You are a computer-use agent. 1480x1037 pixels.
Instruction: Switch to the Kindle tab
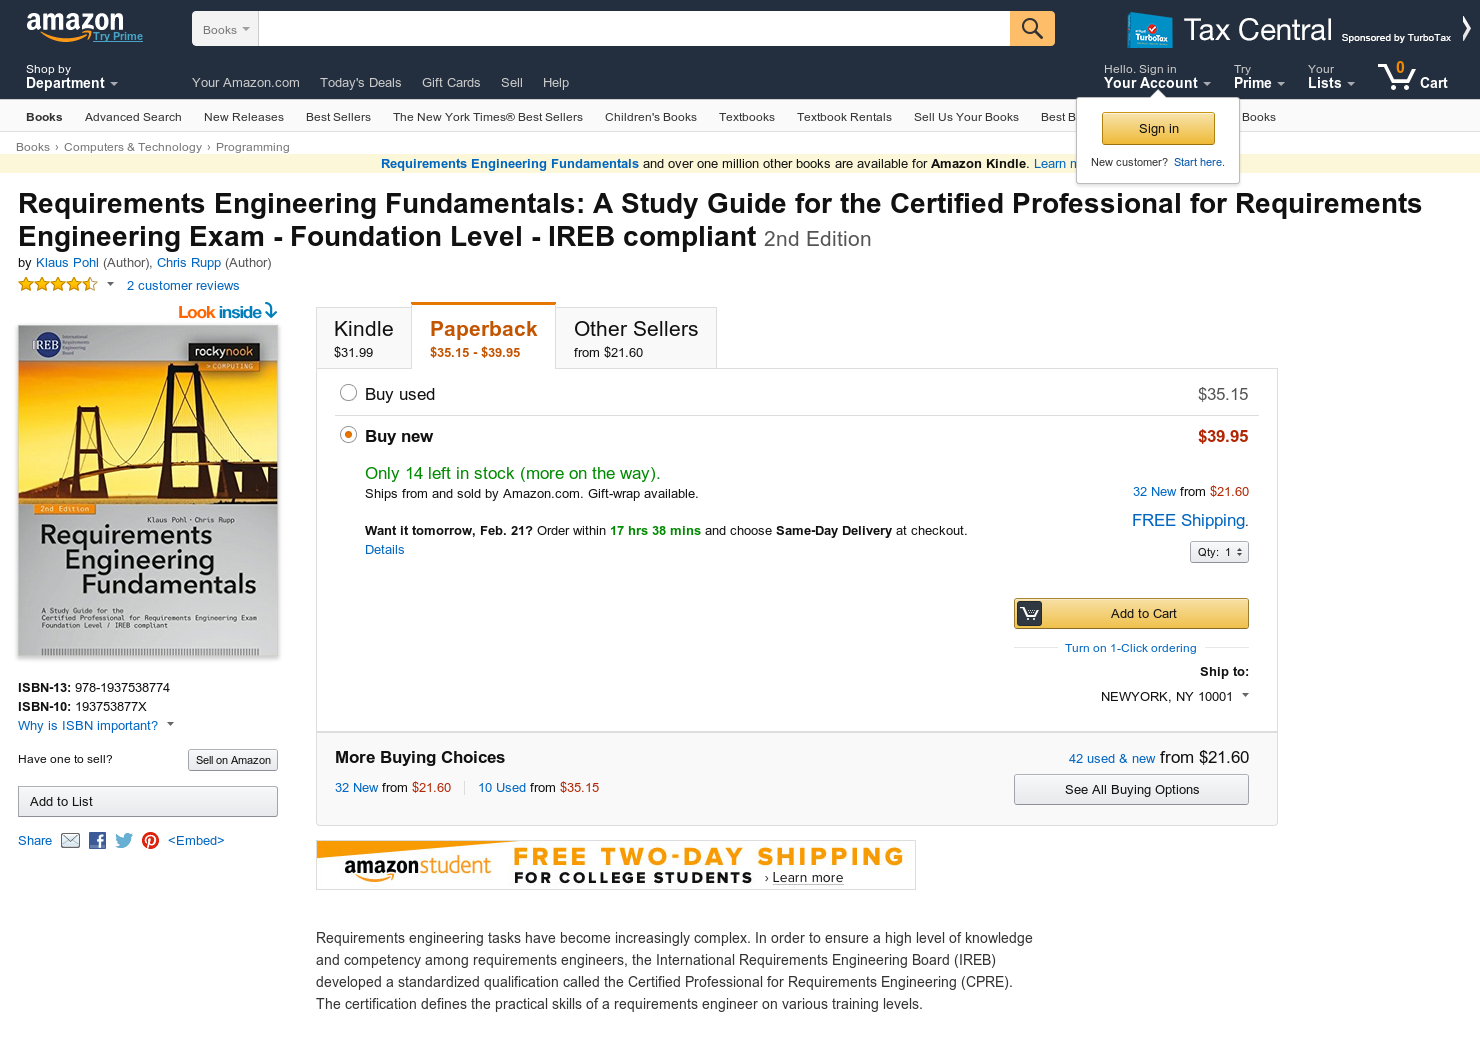(363, 337)
